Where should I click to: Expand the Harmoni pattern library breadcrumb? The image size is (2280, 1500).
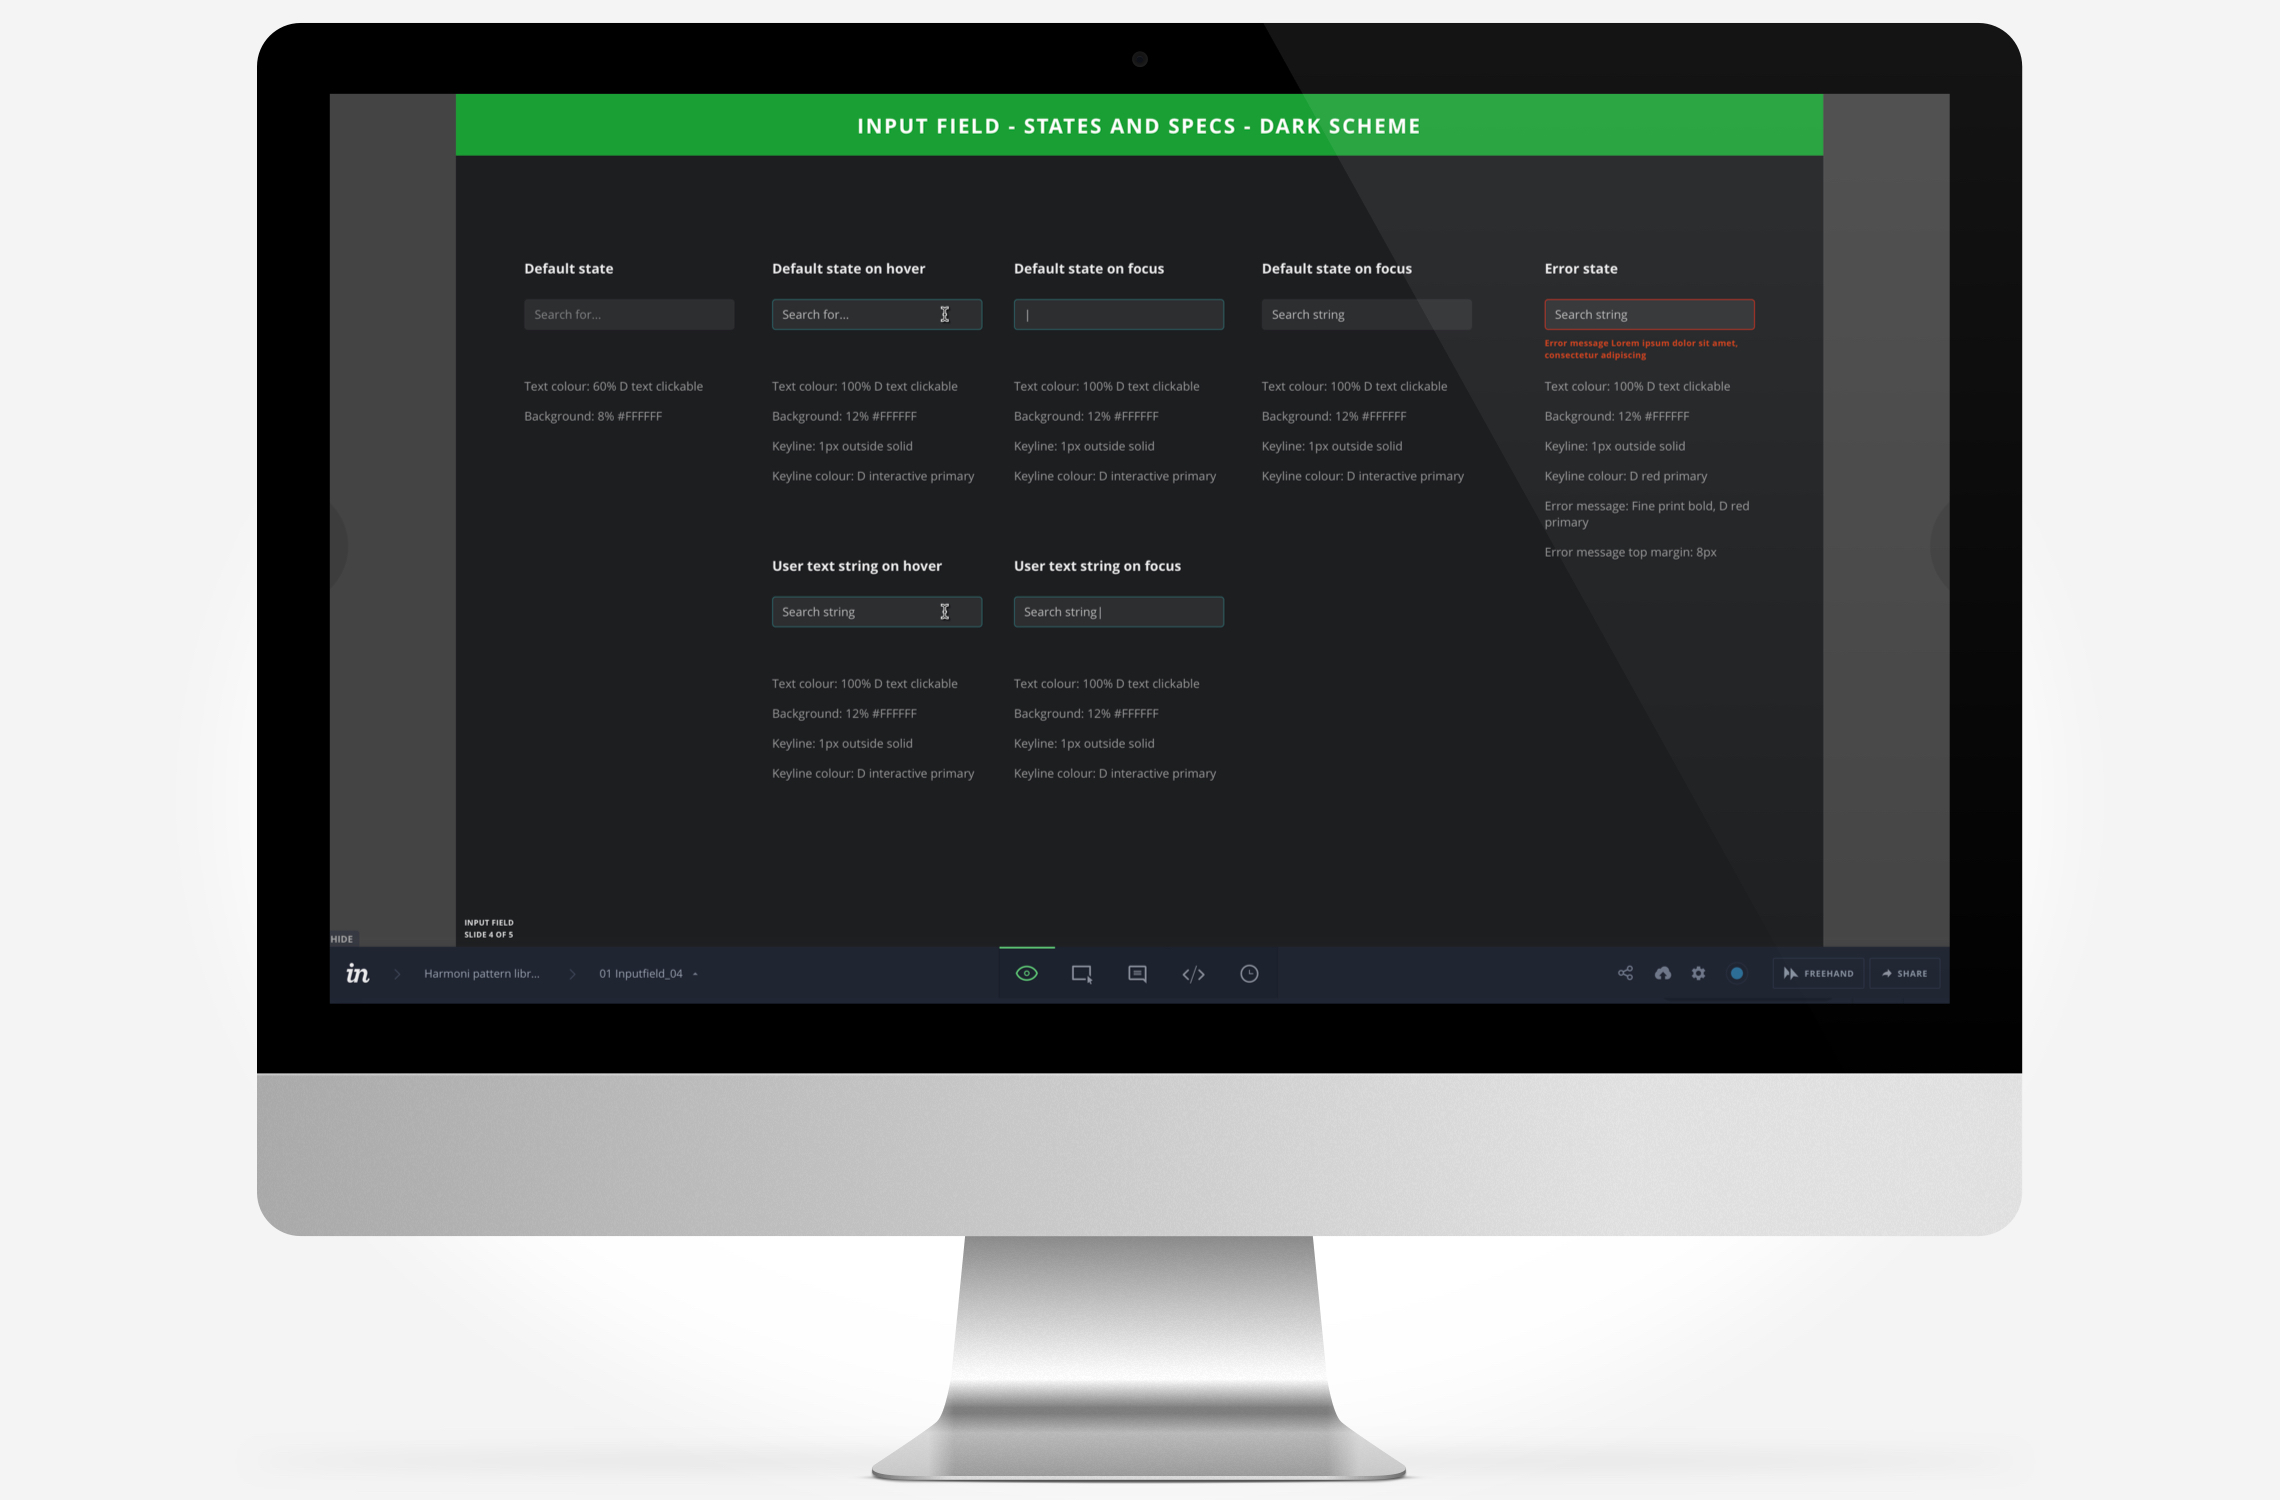(x=474, y=973)
